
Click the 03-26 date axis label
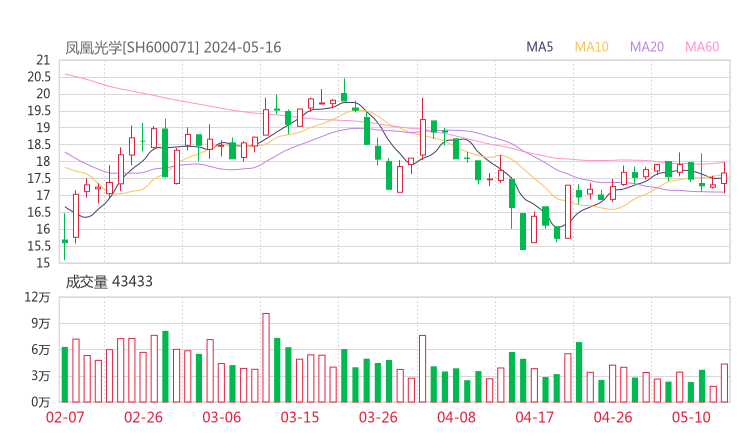tap(378, 417)
